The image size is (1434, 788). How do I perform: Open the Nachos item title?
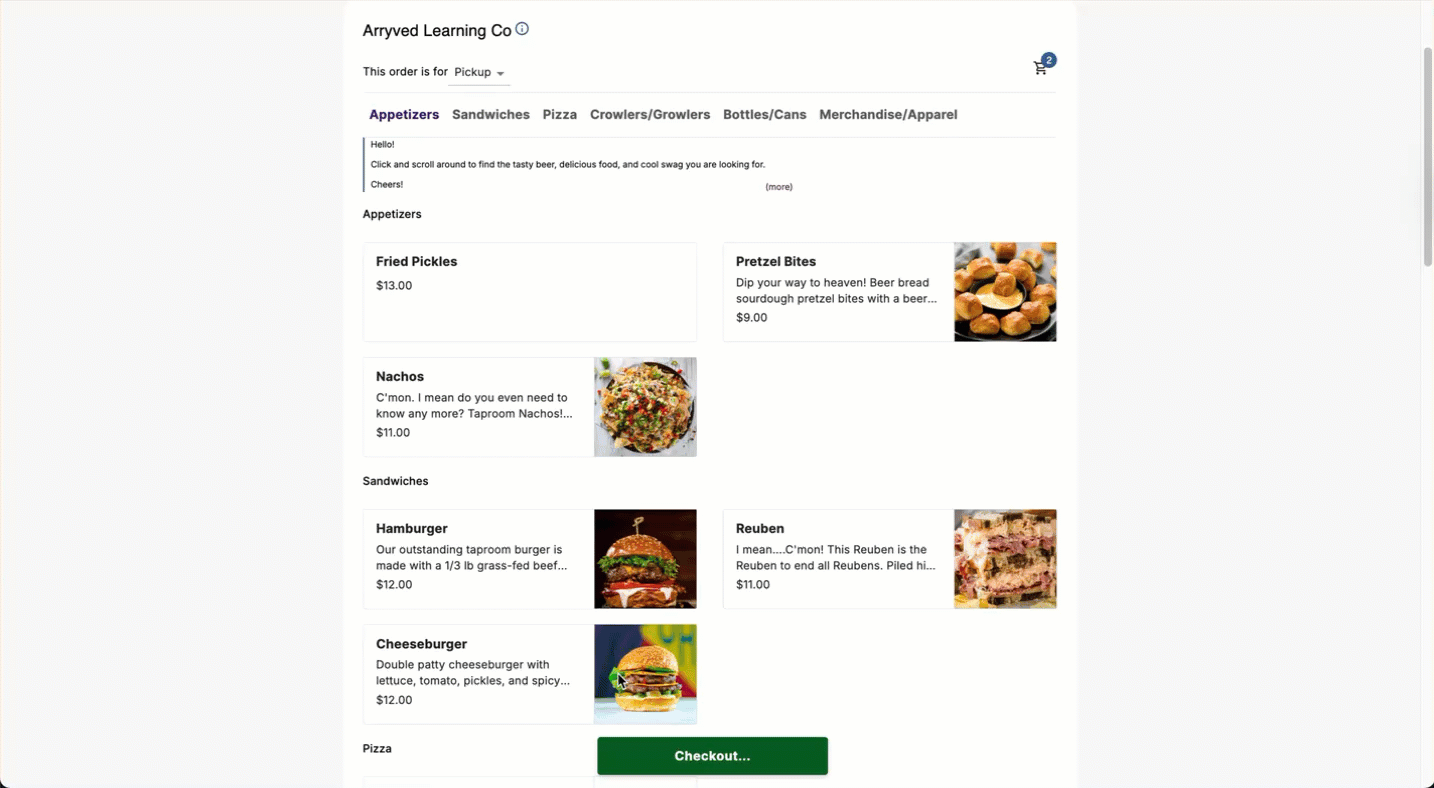[x=400, y=376]
